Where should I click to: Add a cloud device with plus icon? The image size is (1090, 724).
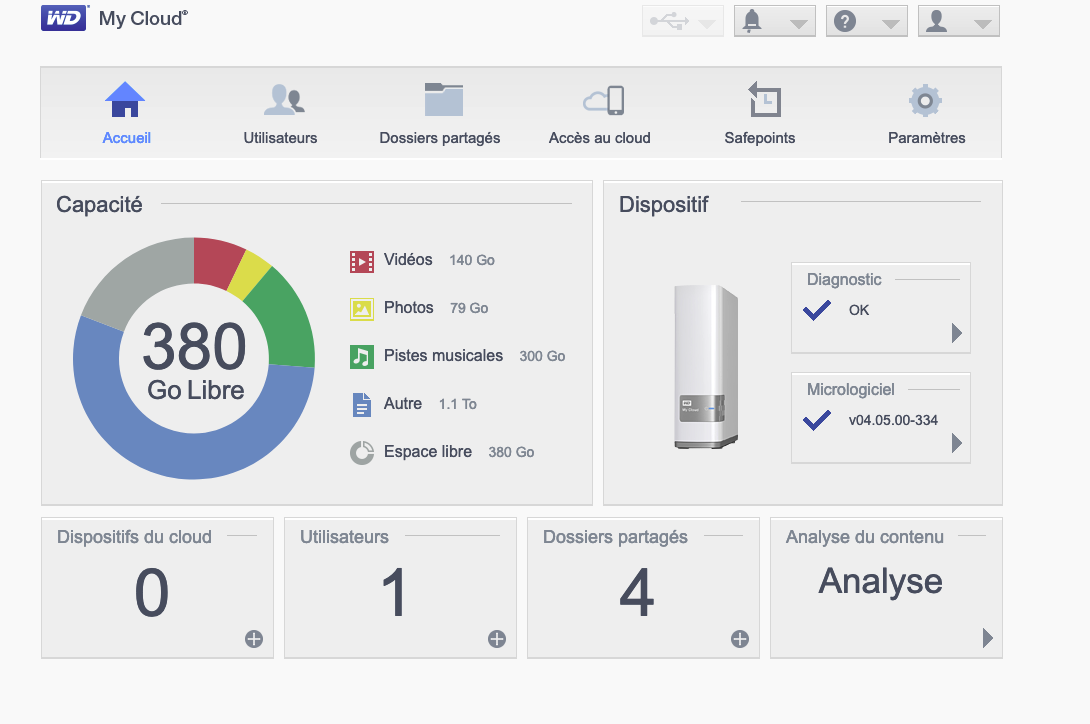(254, 639)
